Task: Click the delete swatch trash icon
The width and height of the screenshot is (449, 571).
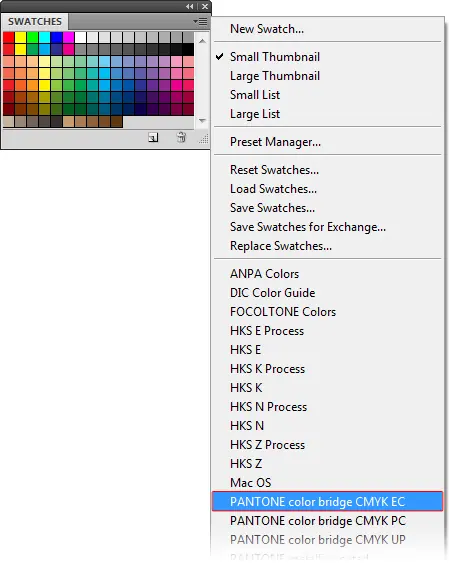Action: point(181,137)
